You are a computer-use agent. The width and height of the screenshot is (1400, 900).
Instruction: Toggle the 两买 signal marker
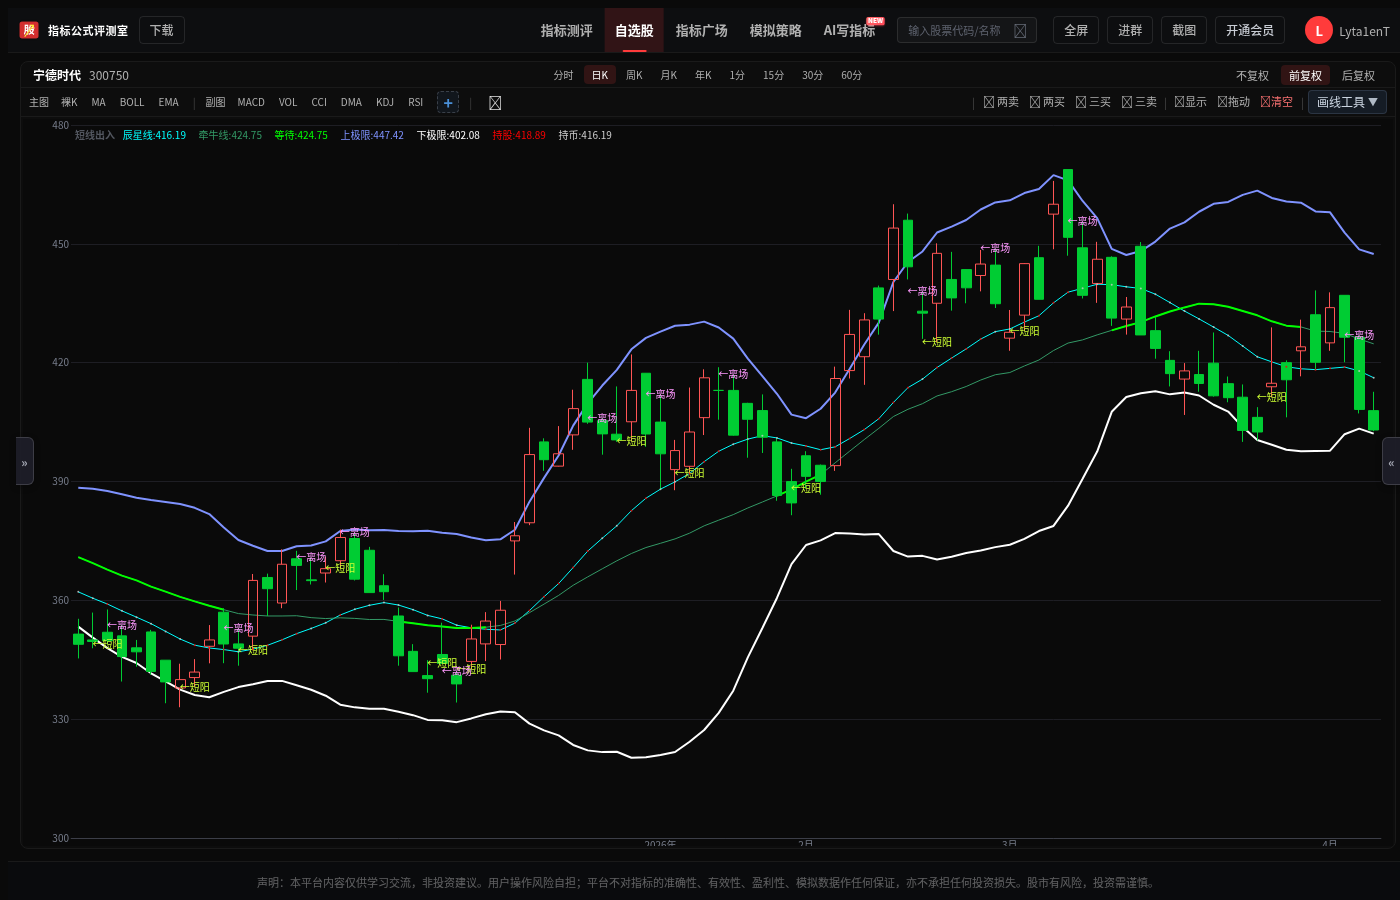pyautogui.click(x=1047, y=102)
